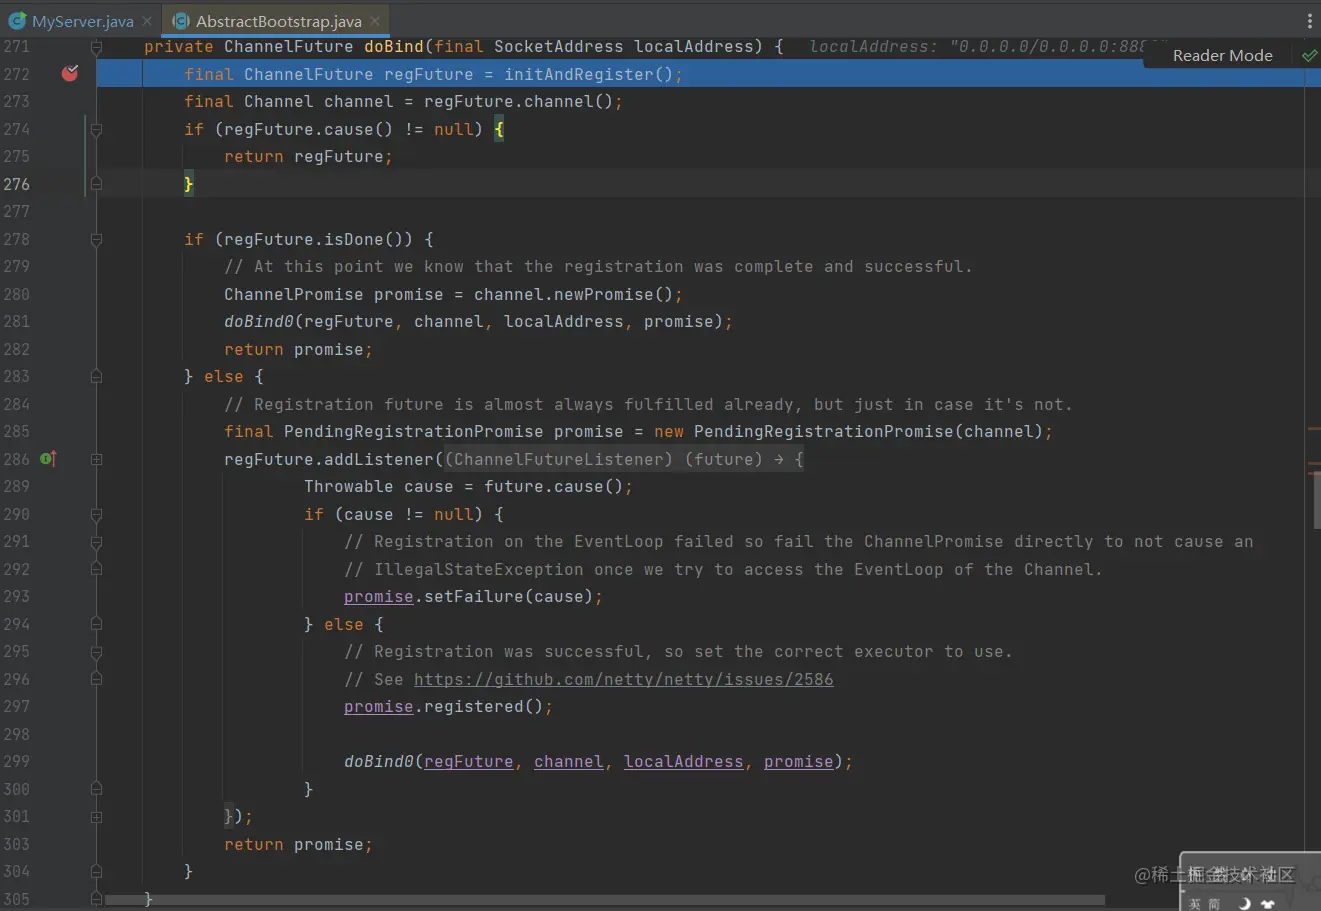Click the "localAddress:" inlay hint on line 271
Image resolution: width=1321 pixels, height=911 pixels.
tap(874, 47)
